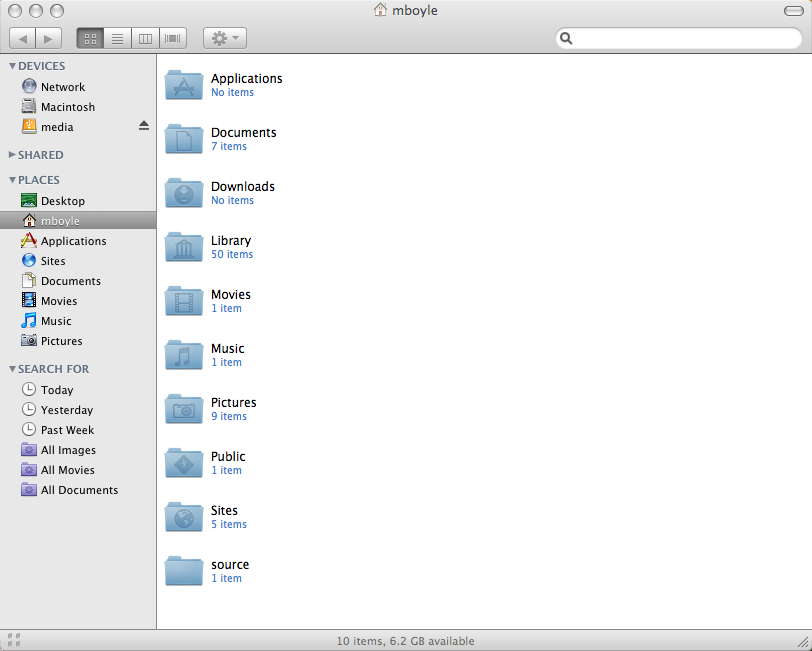
Task: Open All Movies smart search
Action: click(78, 470)
